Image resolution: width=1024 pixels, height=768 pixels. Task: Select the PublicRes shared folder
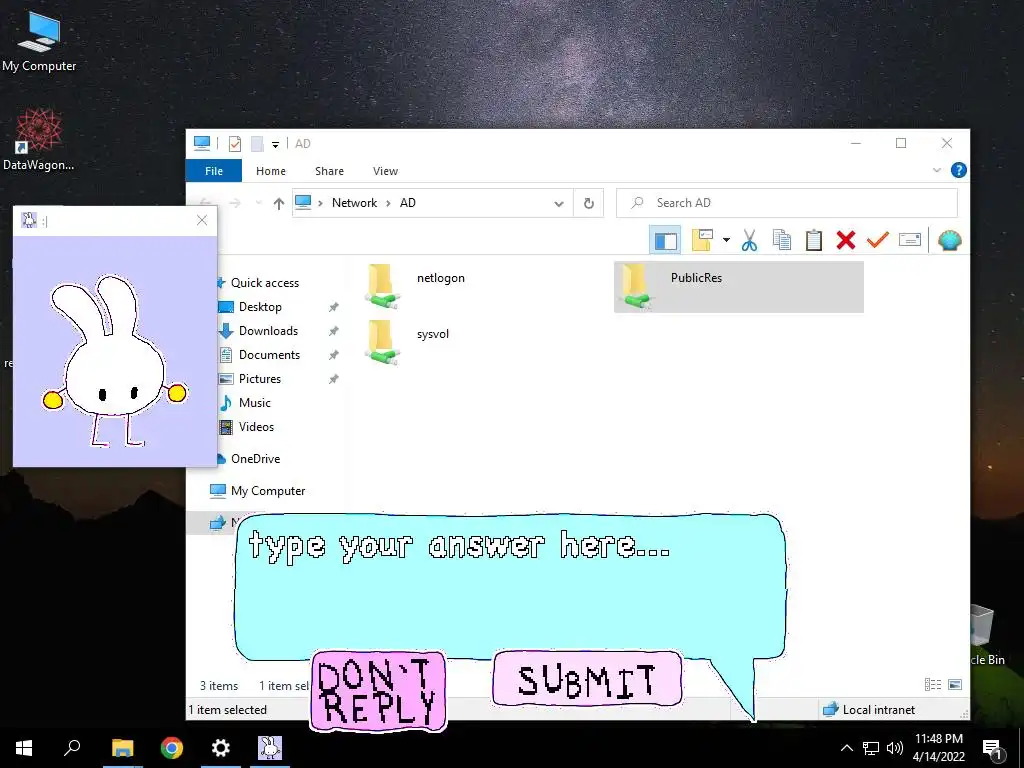click(739, 287)
